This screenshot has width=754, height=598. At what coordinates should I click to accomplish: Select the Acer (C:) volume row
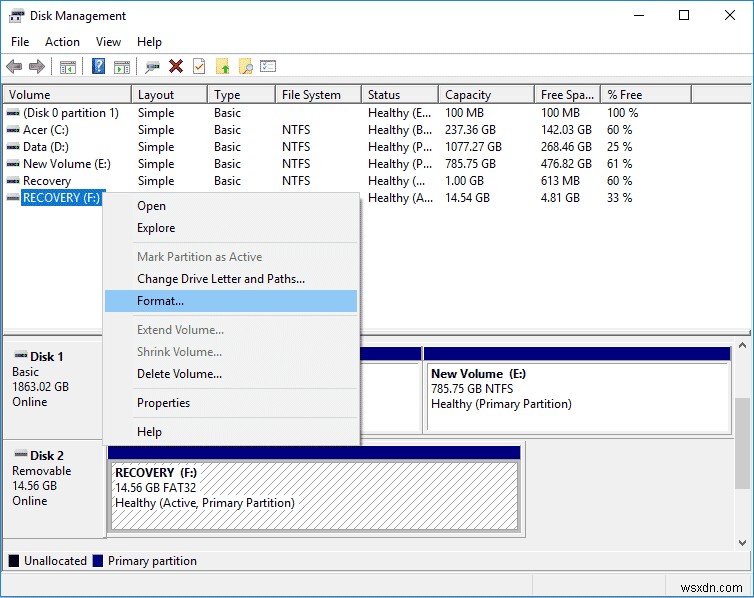48,130
